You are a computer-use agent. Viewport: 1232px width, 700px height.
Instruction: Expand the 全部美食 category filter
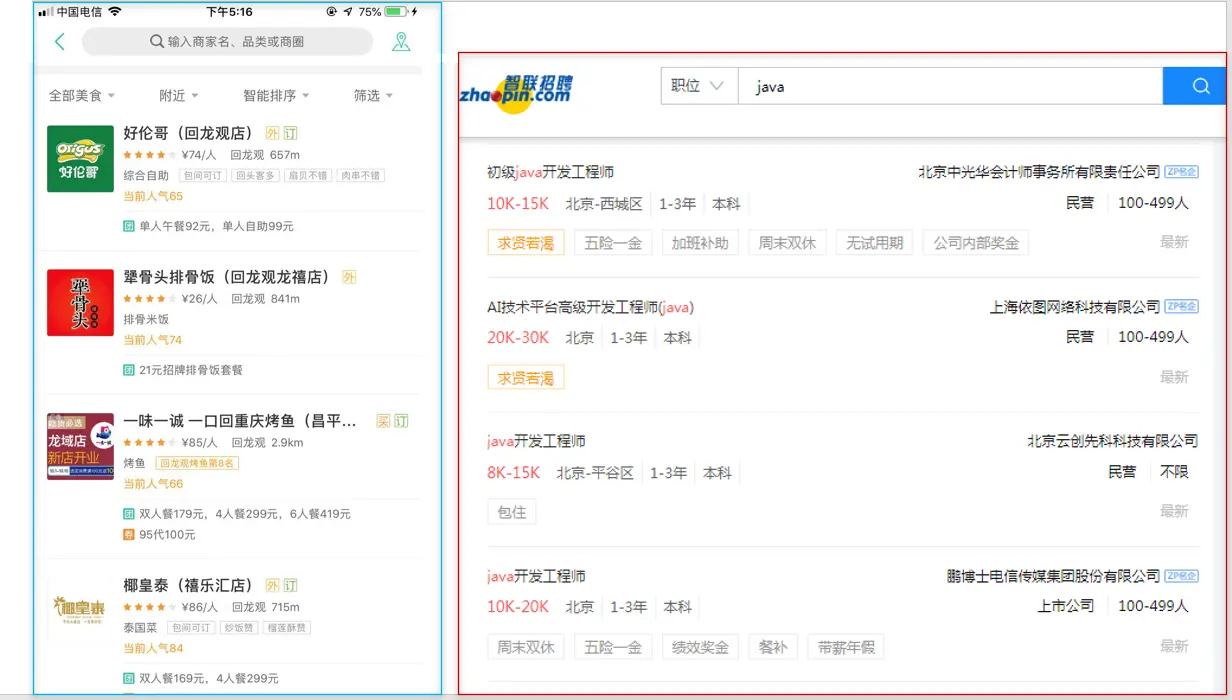click(81, 96)
